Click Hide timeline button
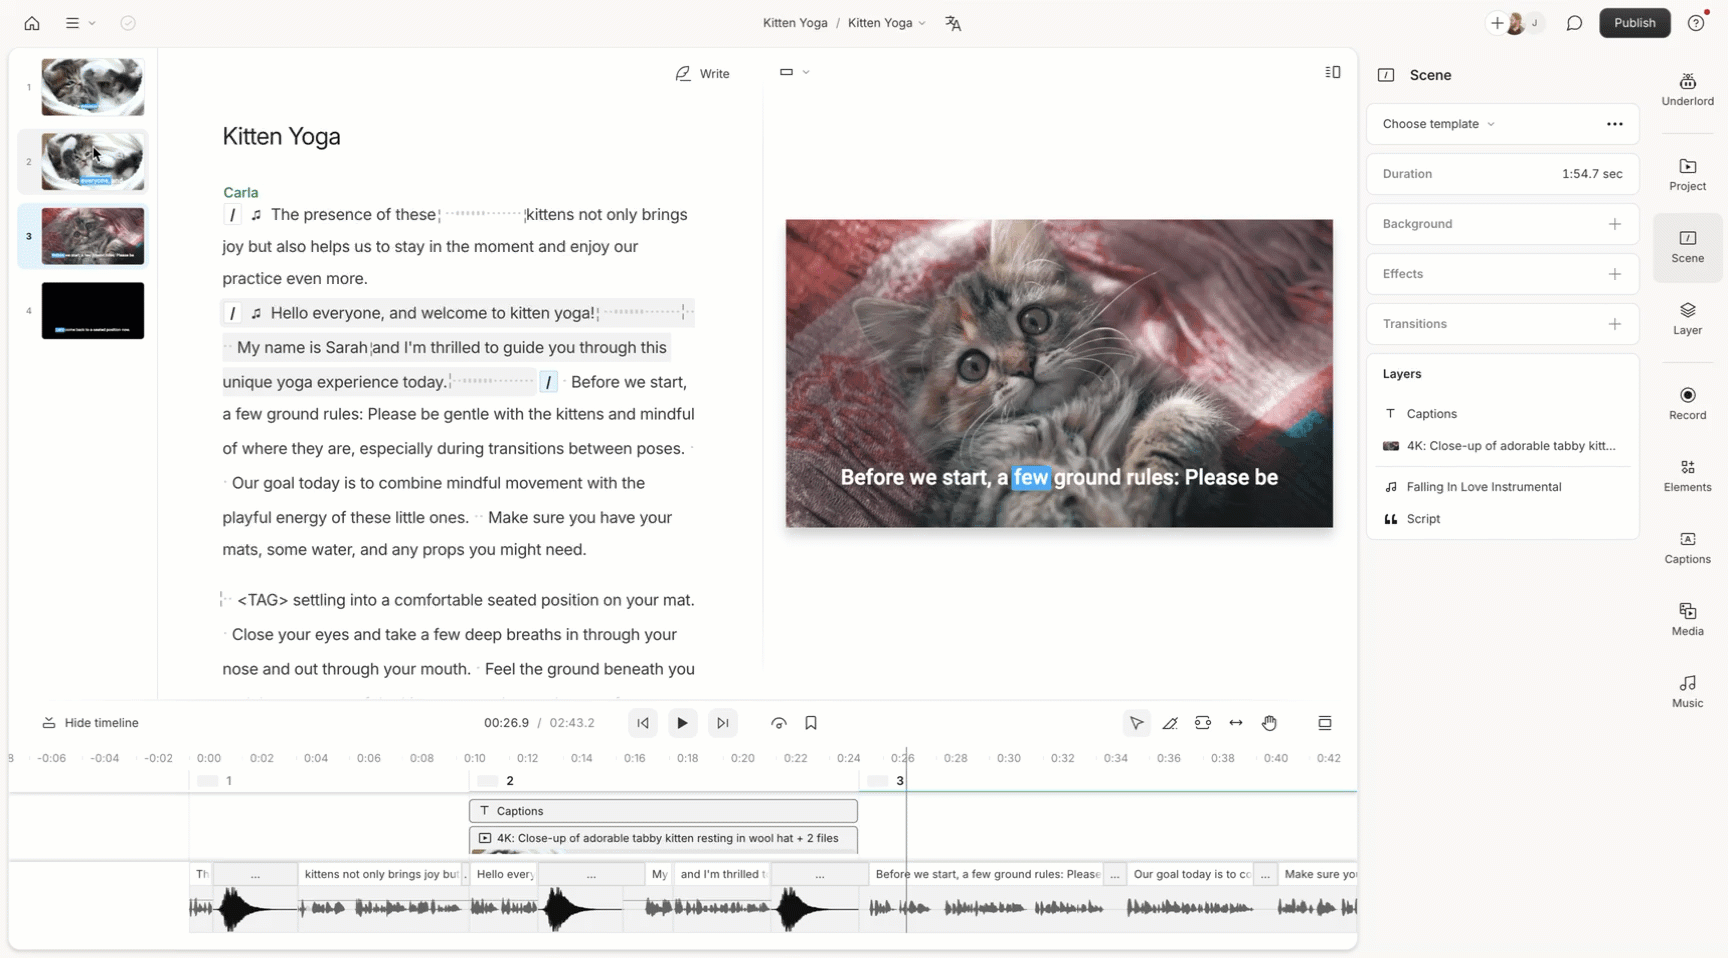 (x=90, y=723)
